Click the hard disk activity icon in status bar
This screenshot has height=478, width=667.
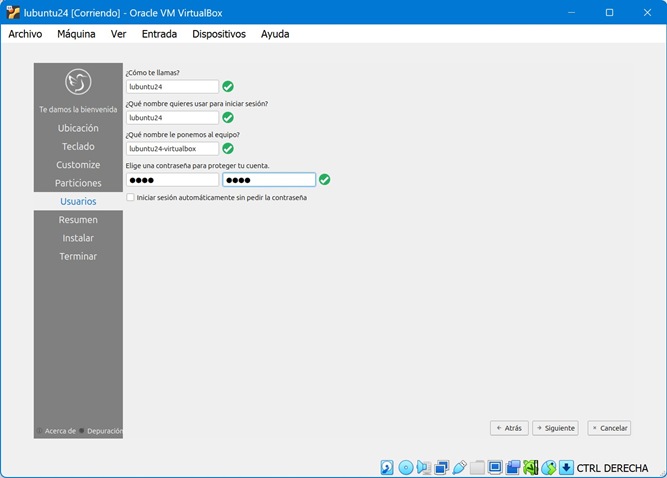point(387,467)
